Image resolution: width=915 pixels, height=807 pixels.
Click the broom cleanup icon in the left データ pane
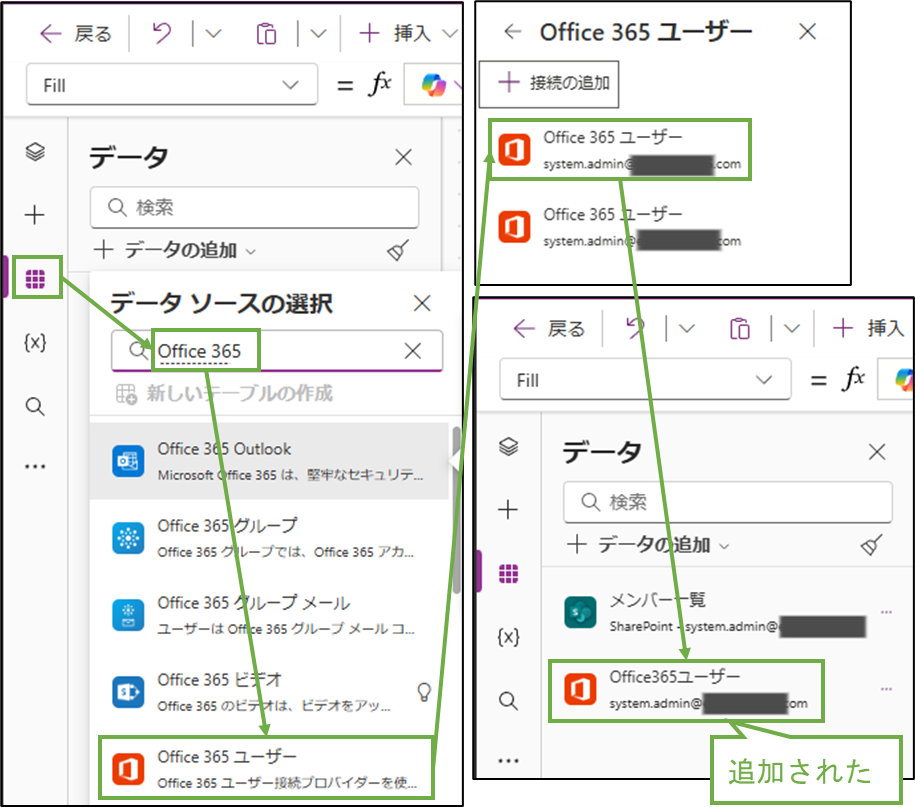pyautogui.click(x=397, y=250)
